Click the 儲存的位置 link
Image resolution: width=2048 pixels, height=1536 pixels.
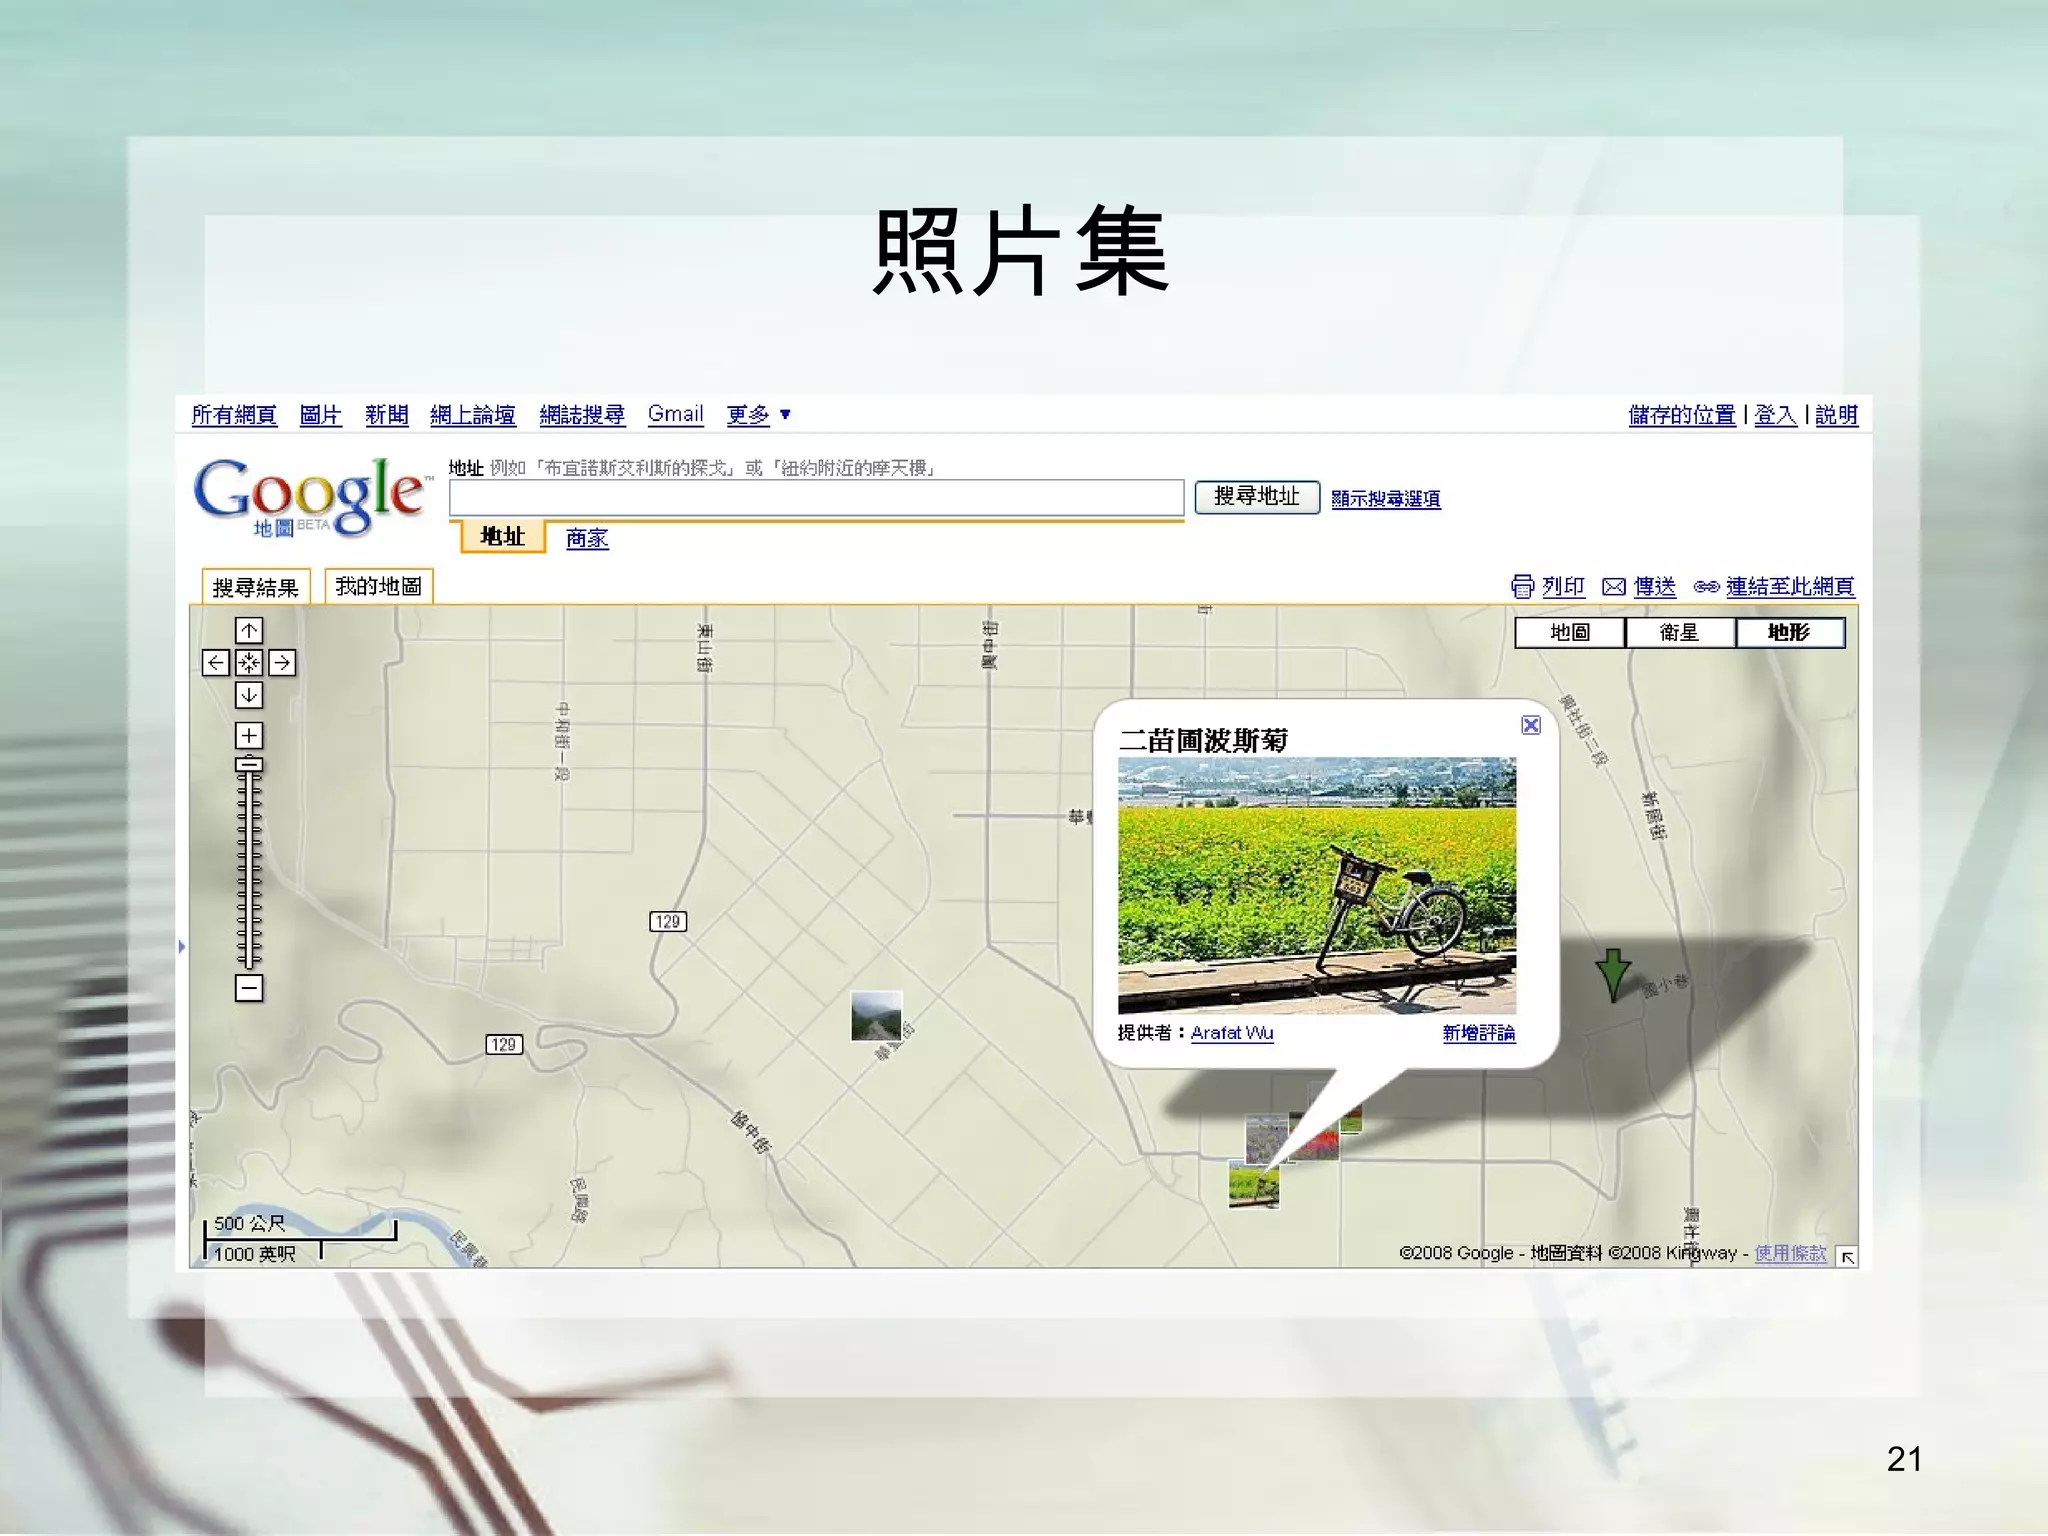pyautogui.click(x=1682, y=414)
